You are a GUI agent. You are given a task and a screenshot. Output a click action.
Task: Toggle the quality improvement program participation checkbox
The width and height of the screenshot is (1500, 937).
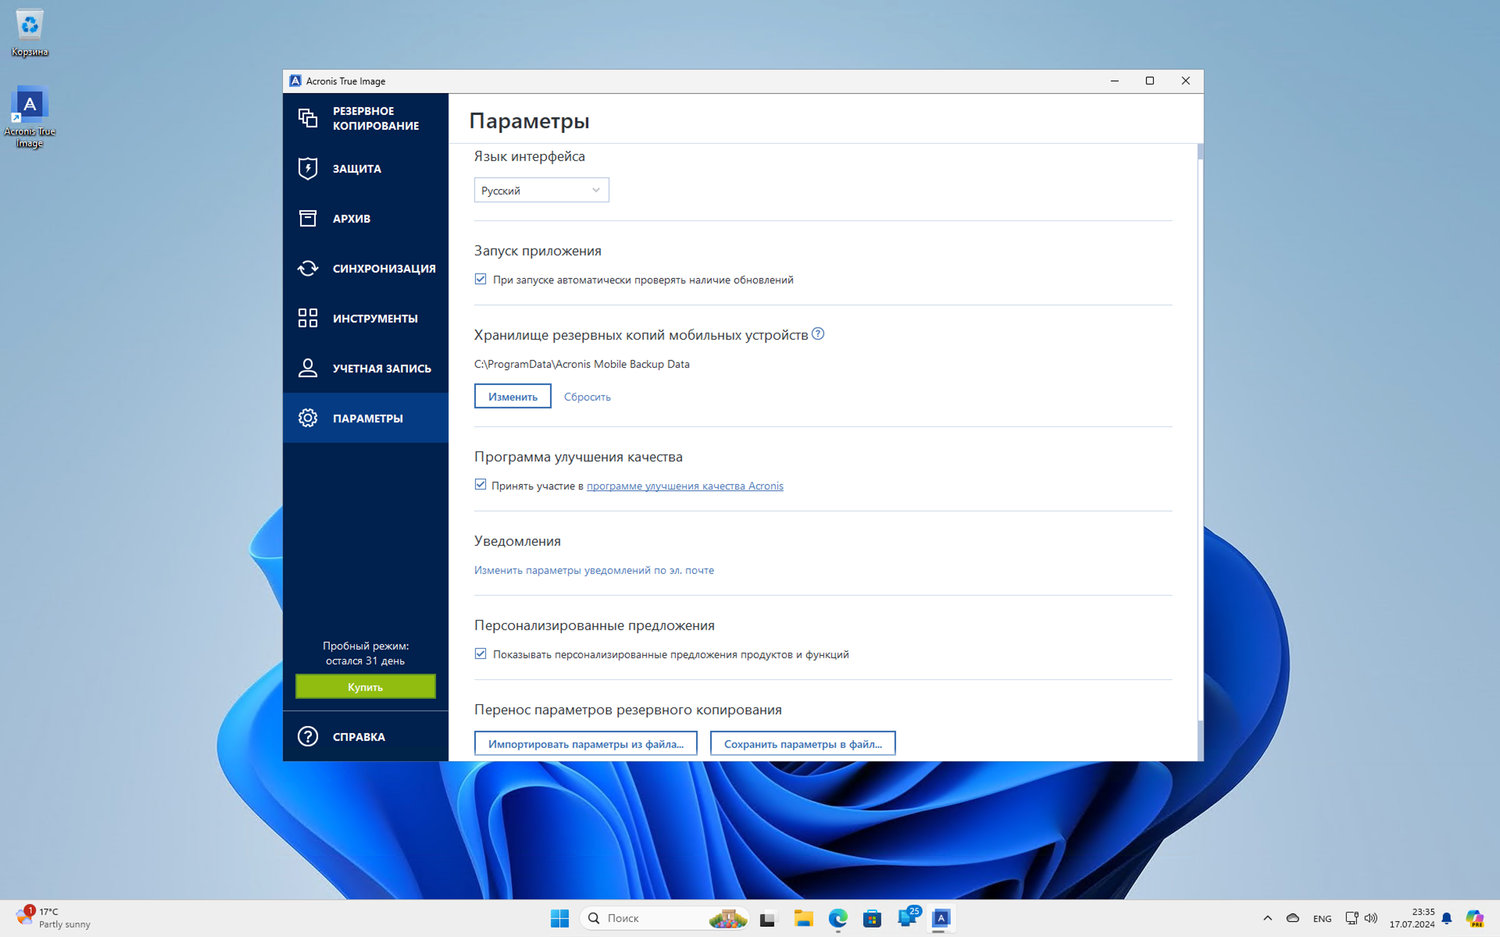click(x=481, y=485)
